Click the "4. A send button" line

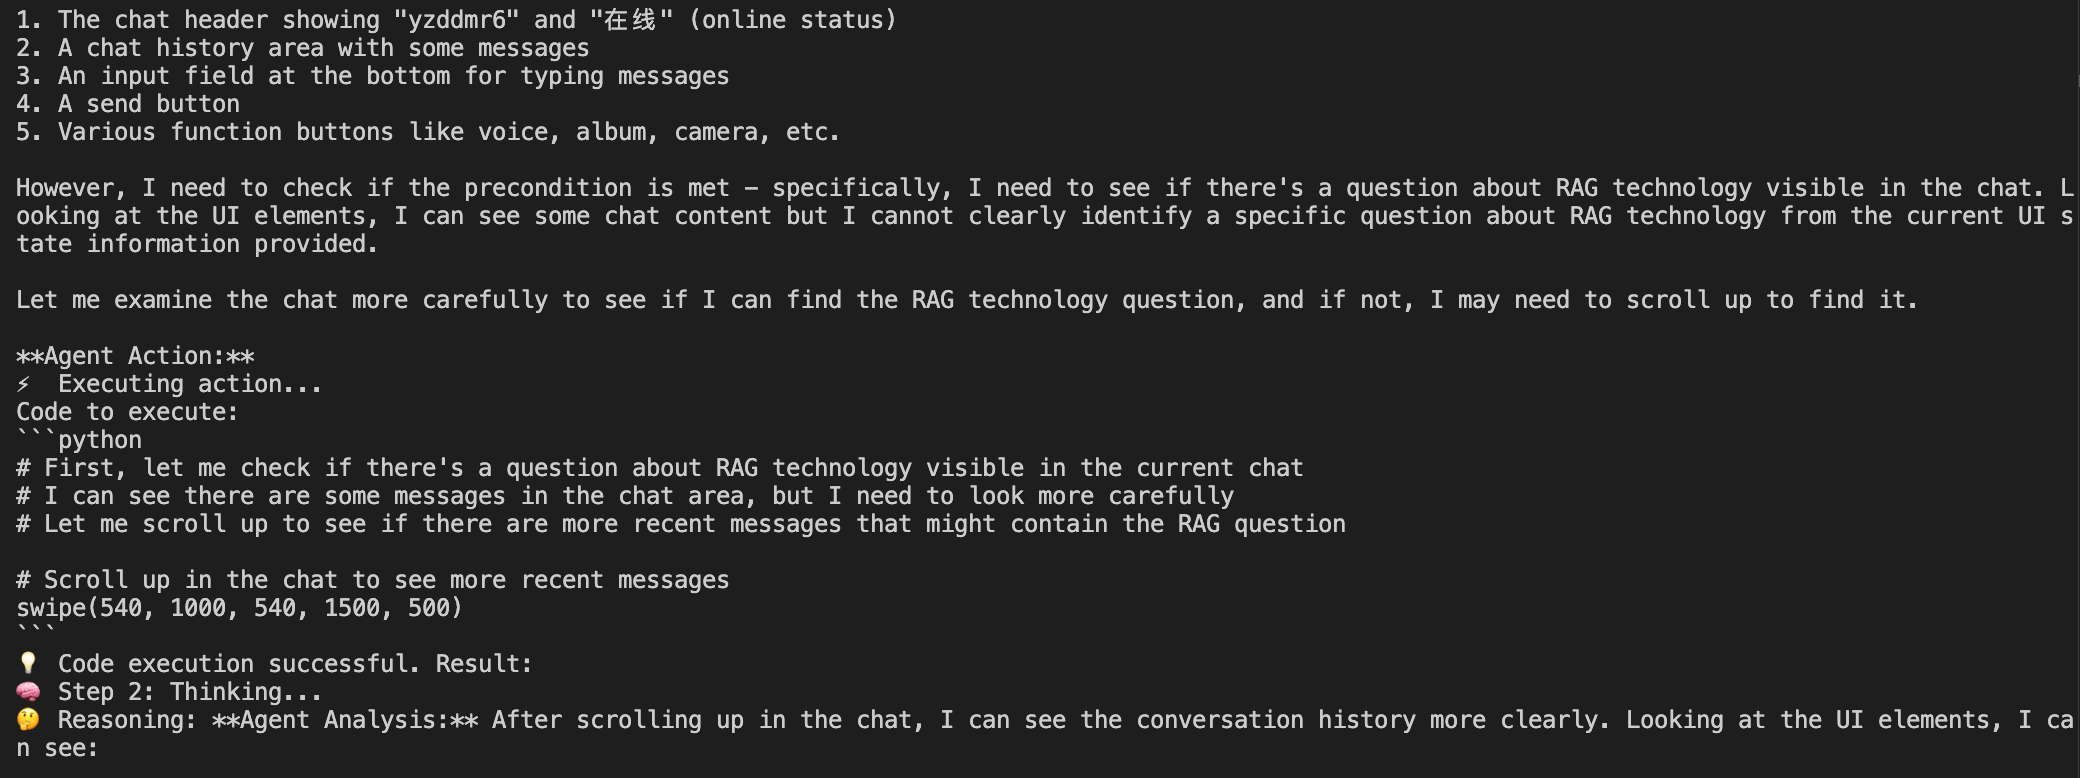pos(128,104)
